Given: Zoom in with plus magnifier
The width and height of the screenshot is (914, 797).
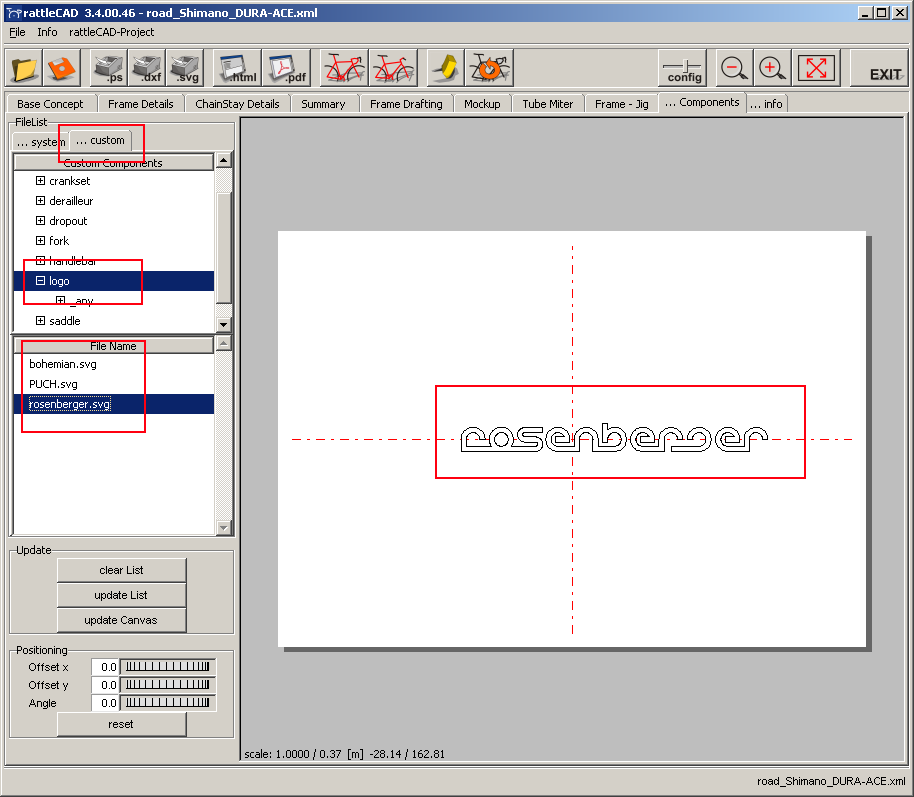Looking at the screenshot, I should [772, 68].
